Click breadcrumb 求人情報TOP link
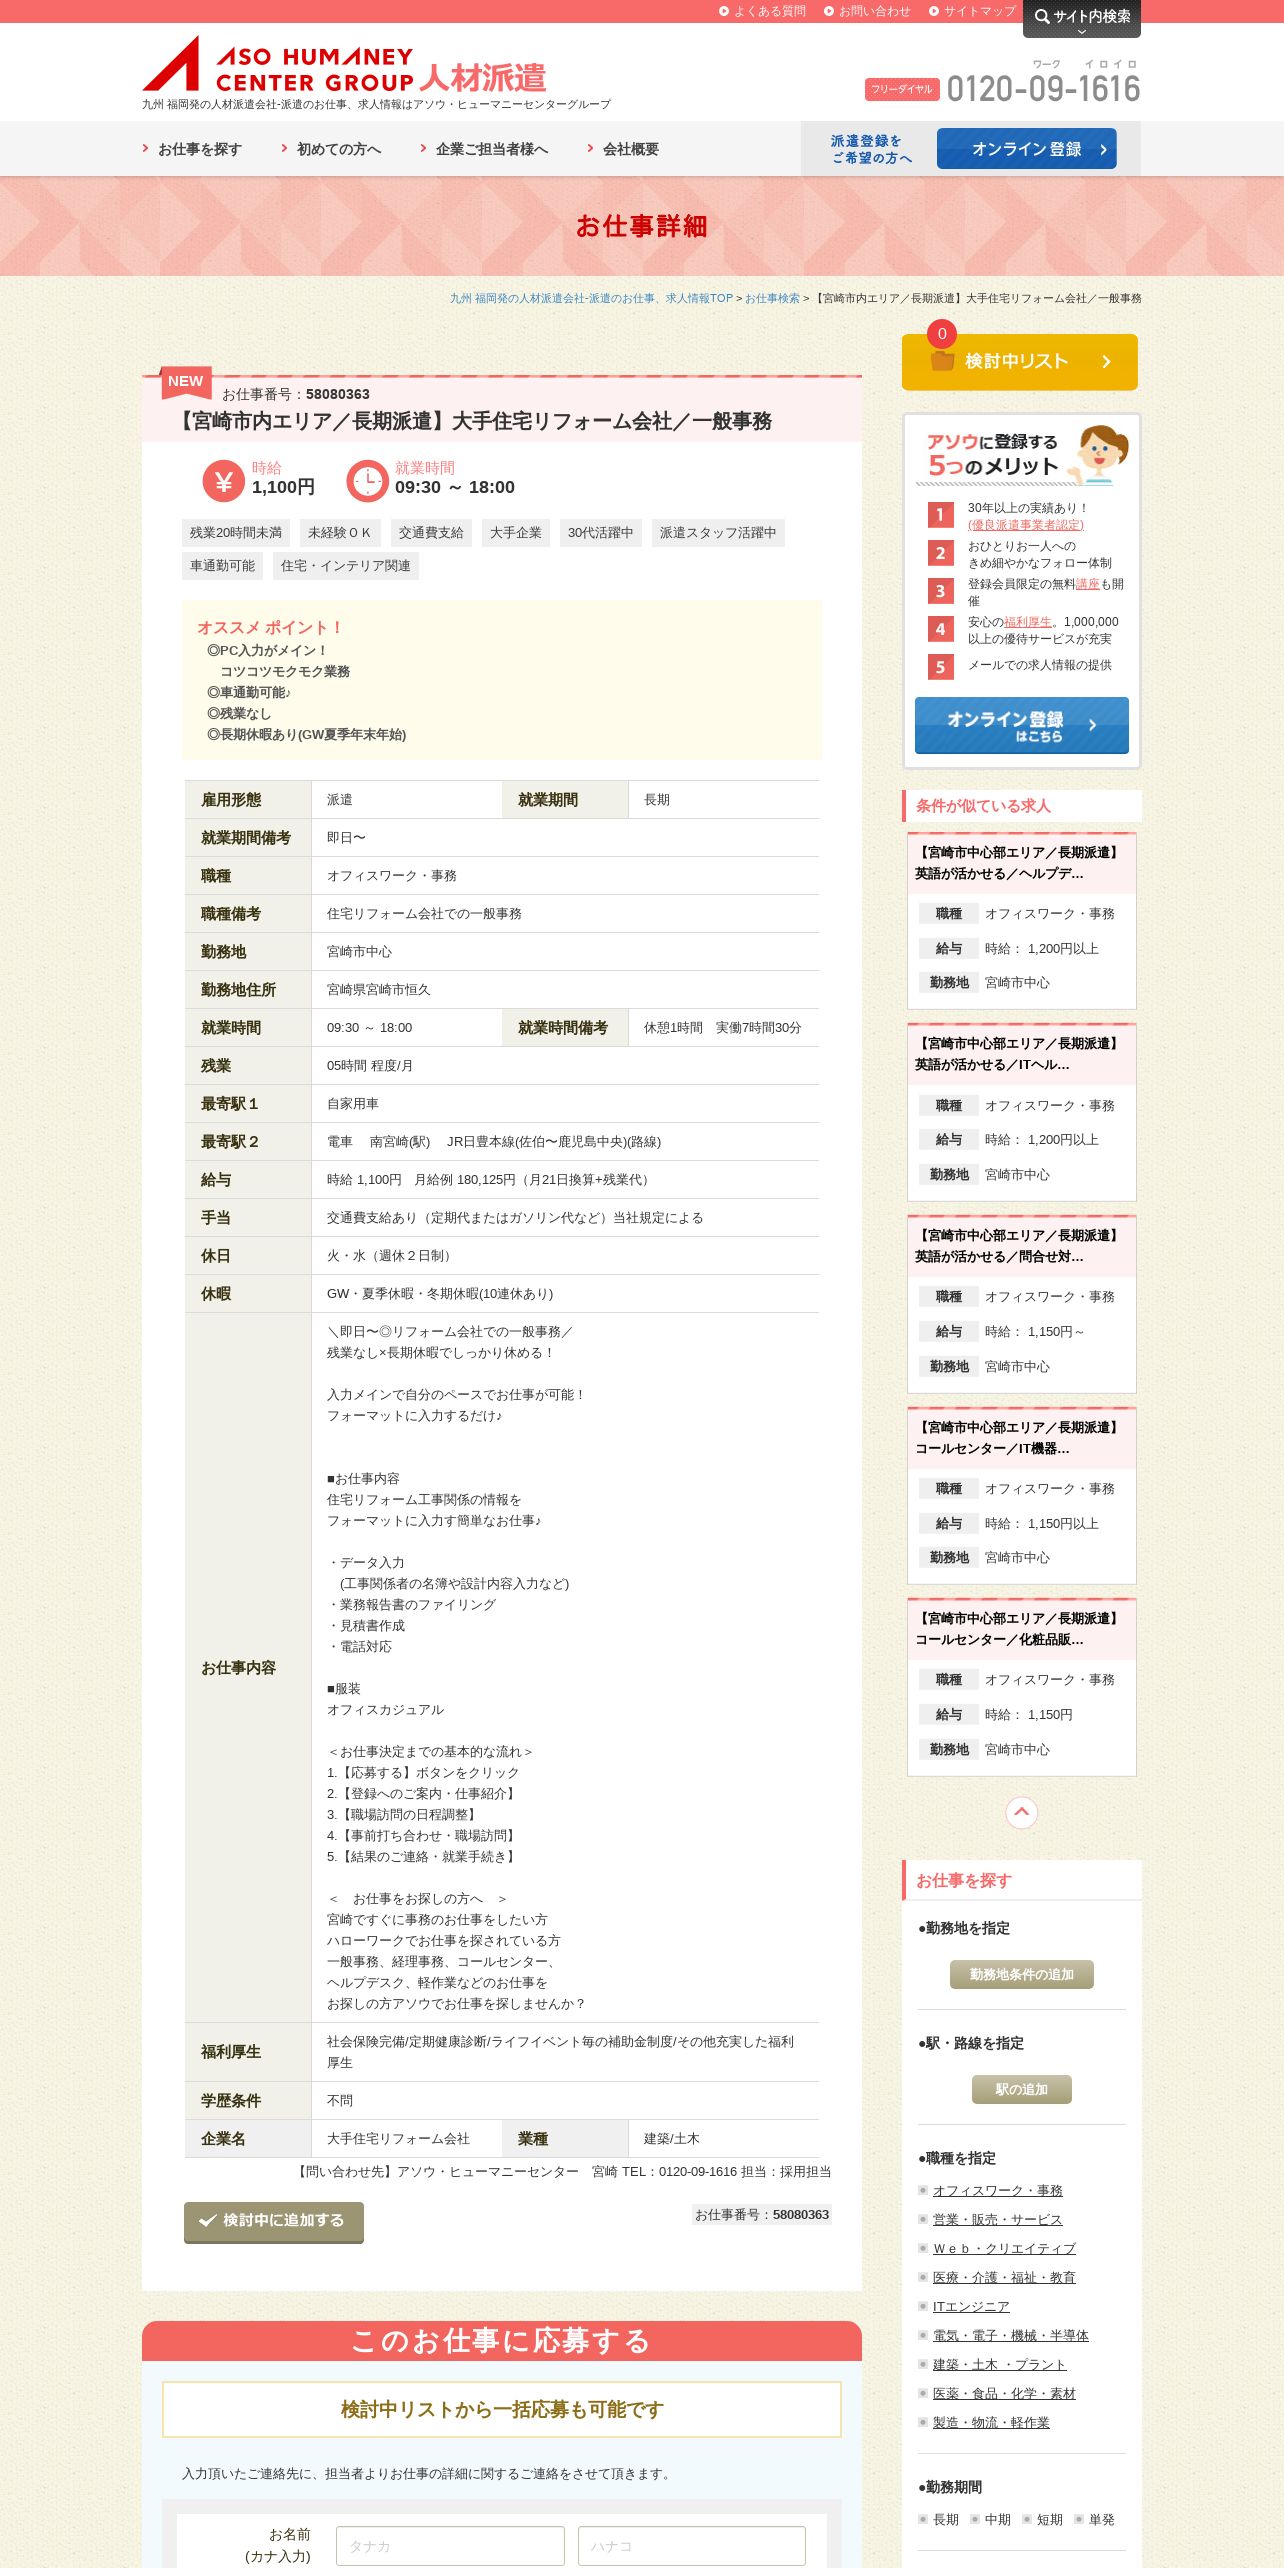 coord(591,298)
